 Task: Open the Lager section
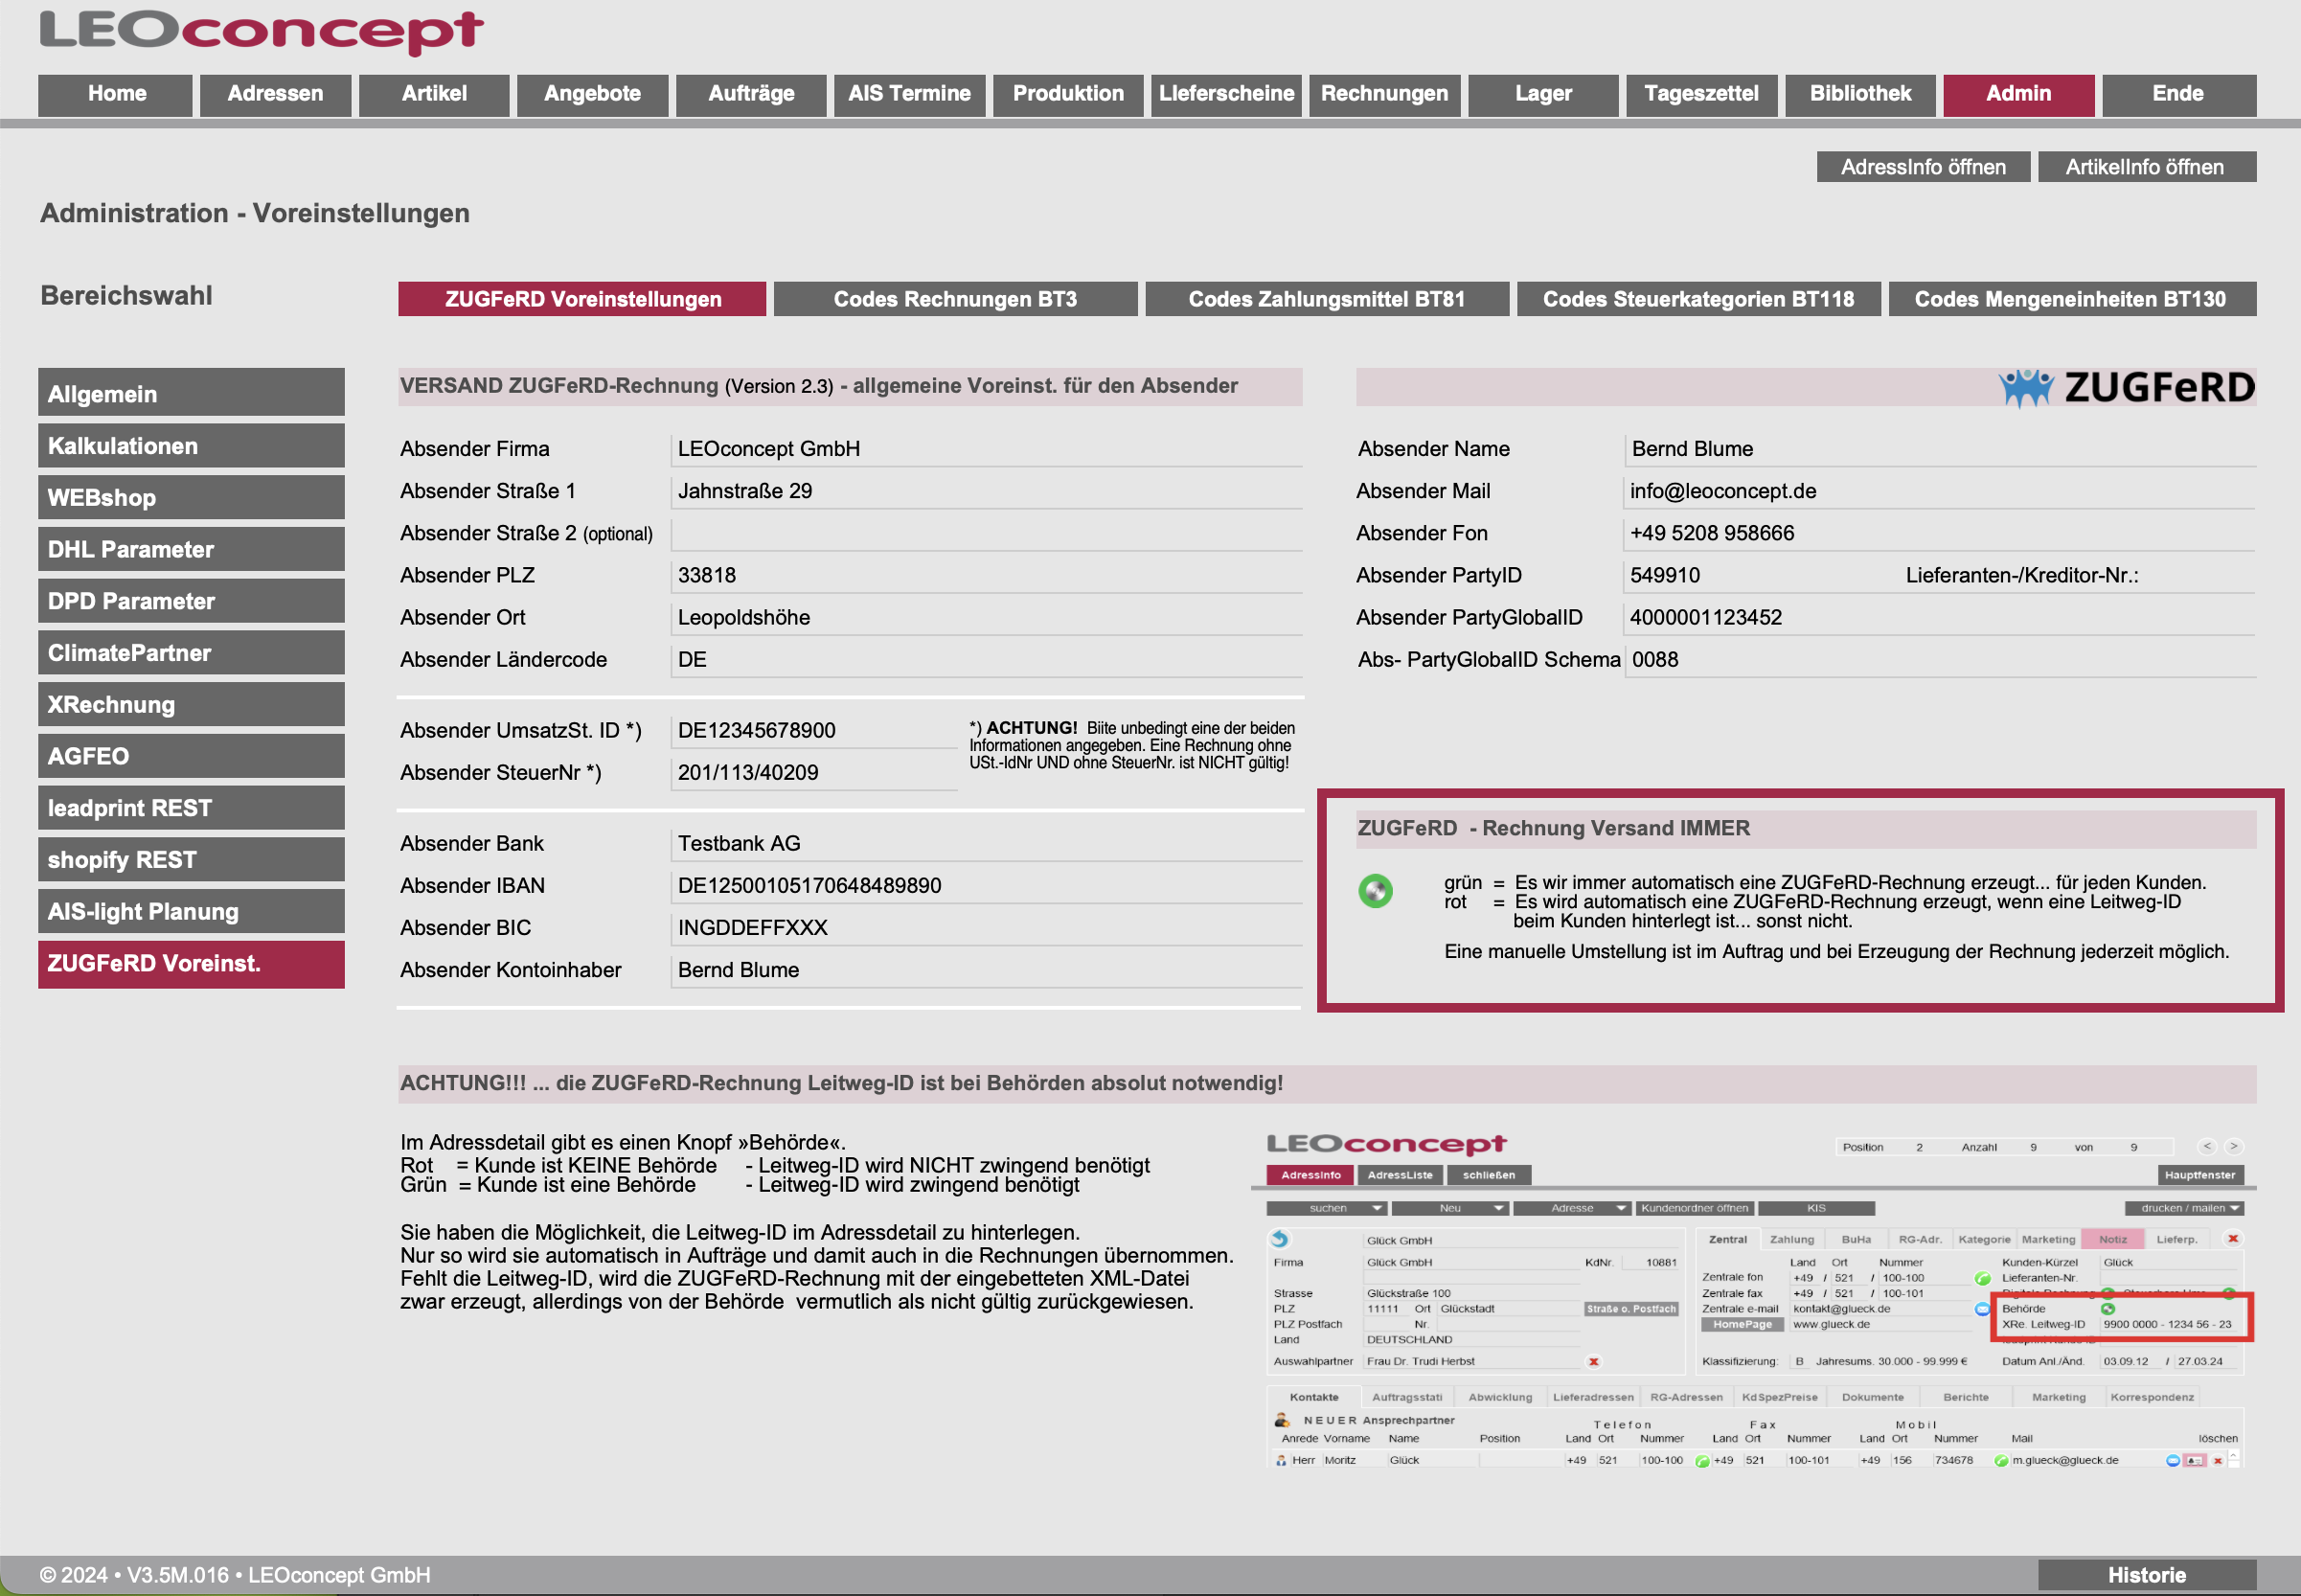point(1543,94)
